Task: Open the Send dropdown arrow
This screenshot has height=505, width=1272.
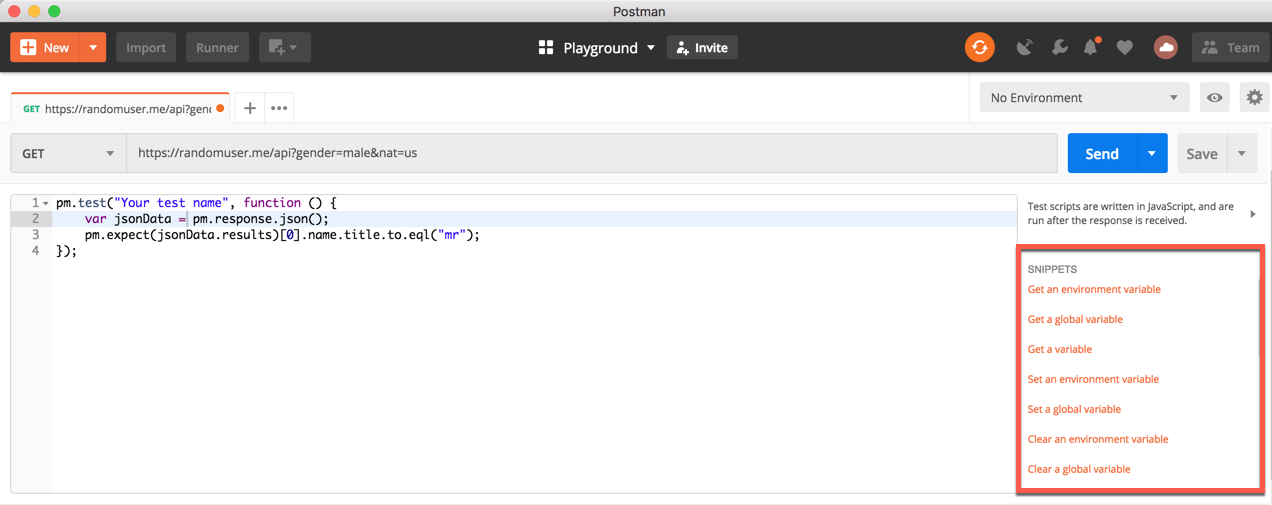Action: (1152, 153)
